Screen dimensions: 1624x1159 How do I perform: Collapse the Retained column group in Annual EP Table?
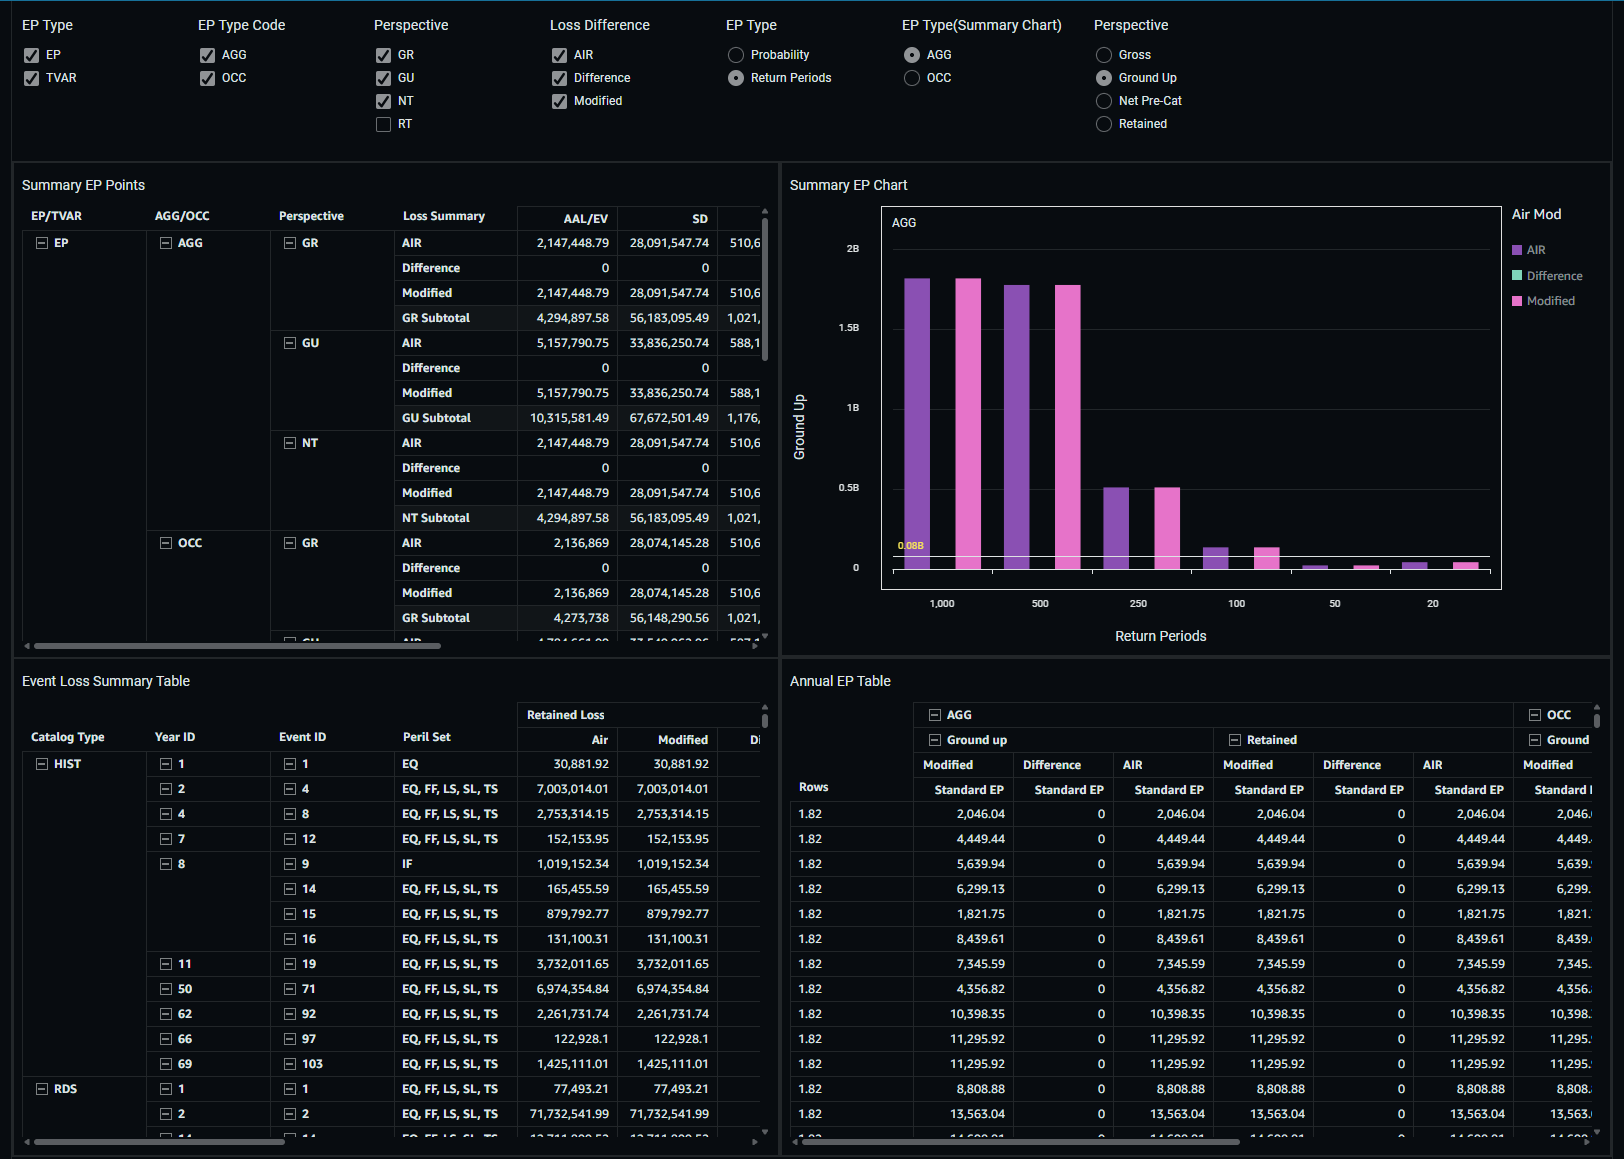click(1234, 740)
